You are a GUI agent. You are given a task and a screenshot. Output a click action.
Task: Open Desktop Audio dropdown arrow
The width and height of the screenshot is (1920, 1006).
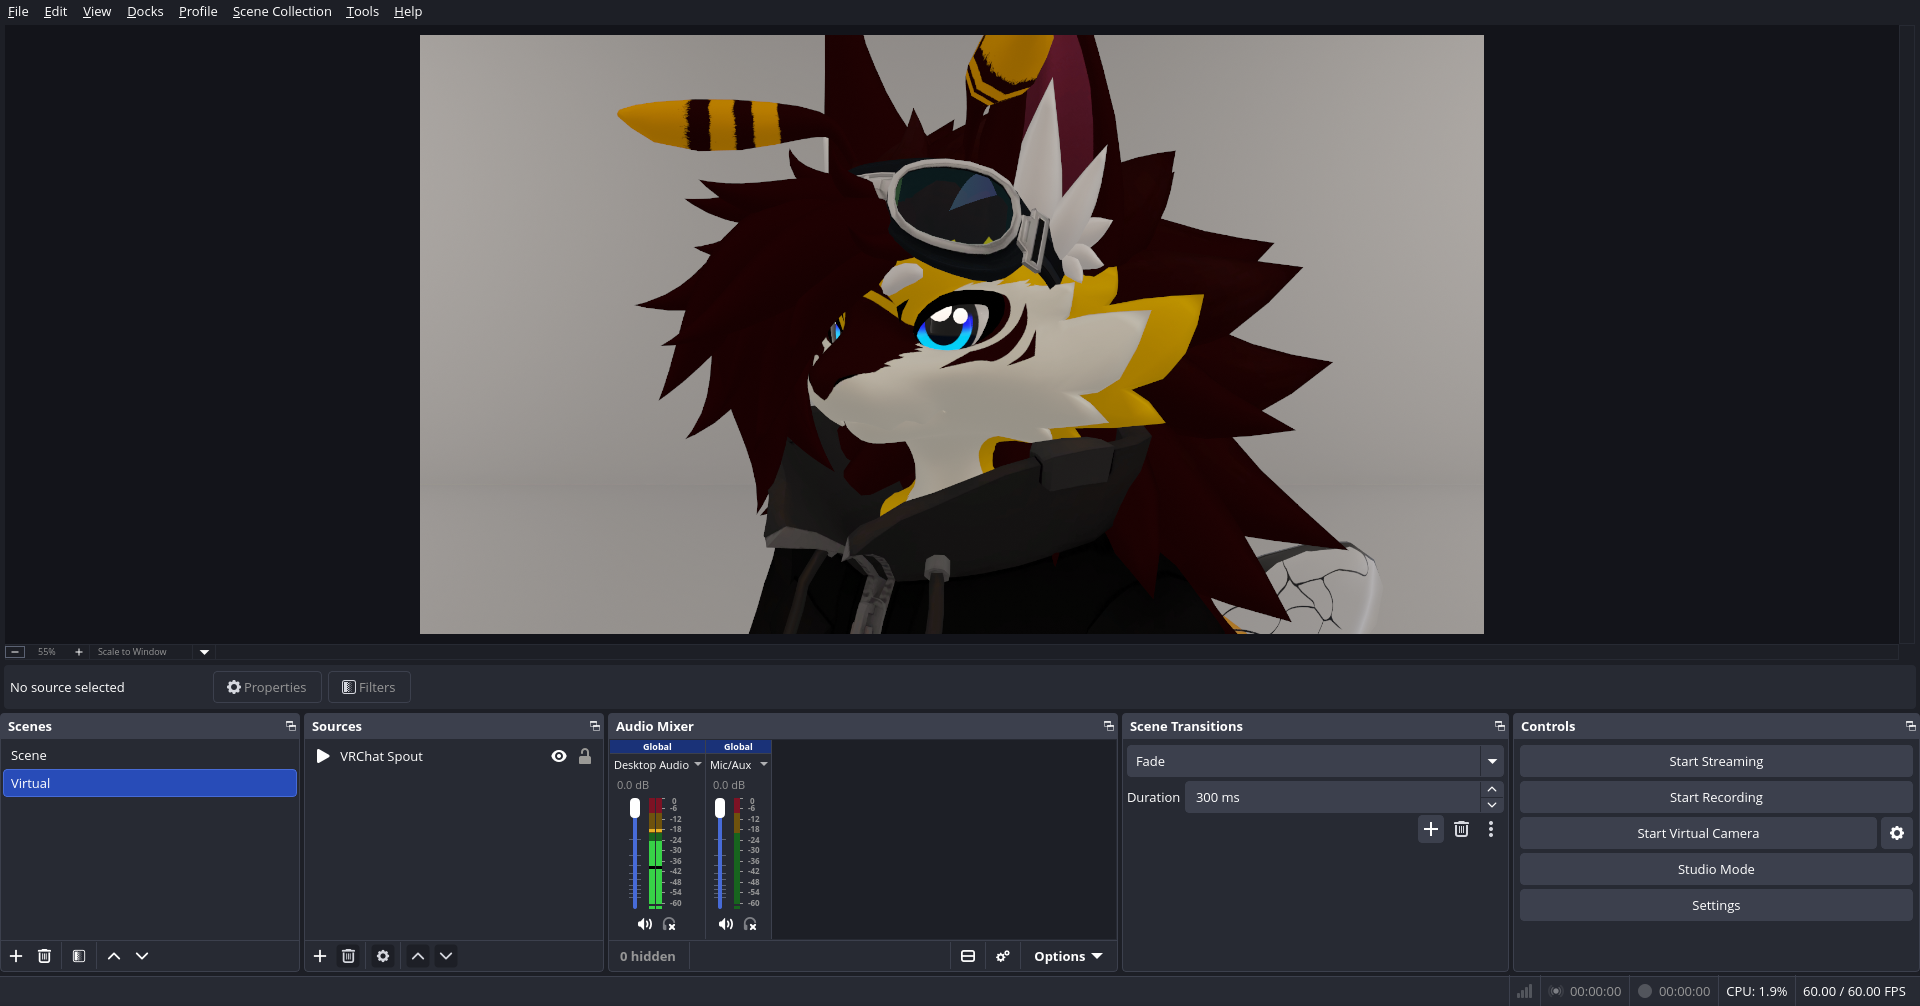pyautogui.click(x=698, y=764)
